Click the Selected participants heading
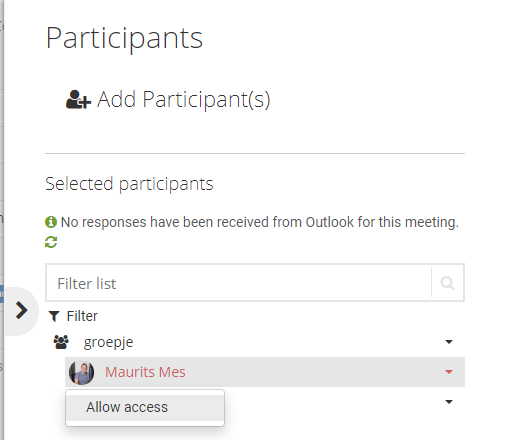 [129, 184]
